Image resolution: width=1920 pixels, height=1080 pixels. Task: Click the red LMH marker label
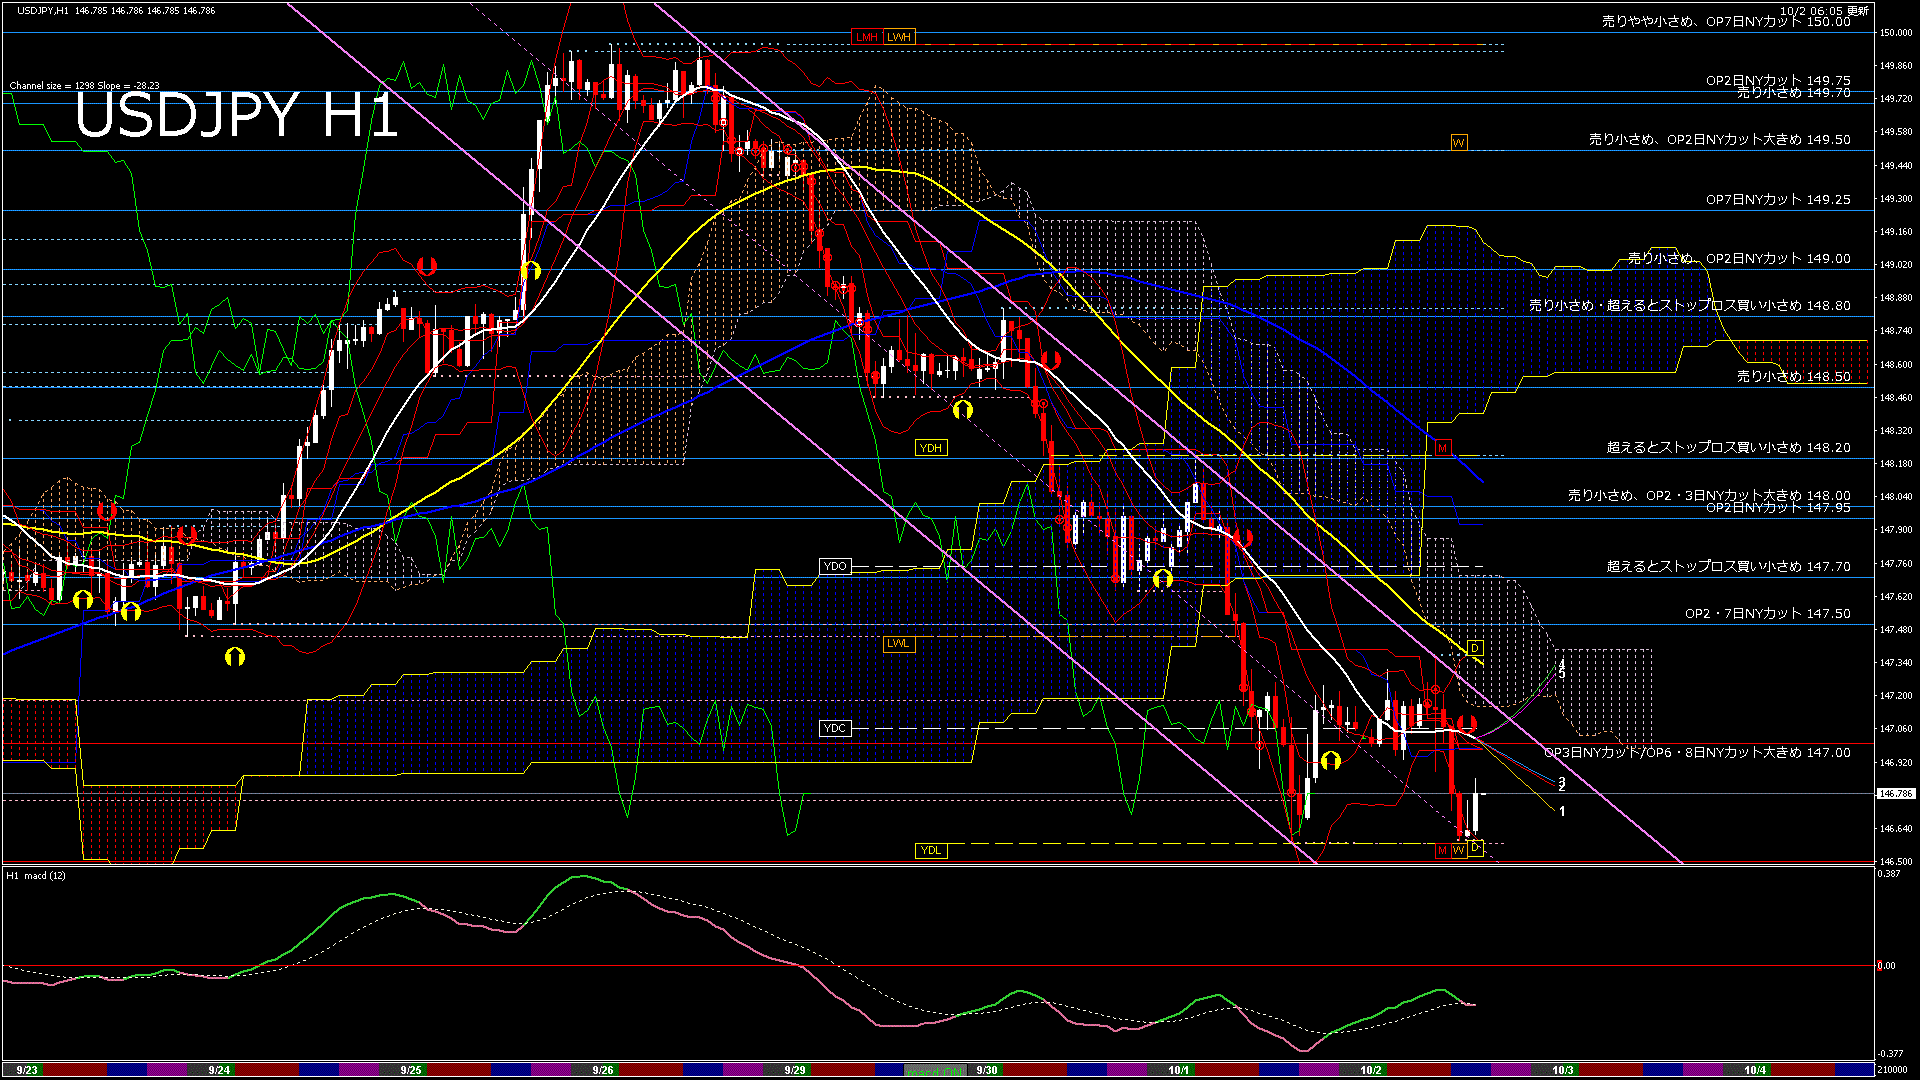[866, 37]
